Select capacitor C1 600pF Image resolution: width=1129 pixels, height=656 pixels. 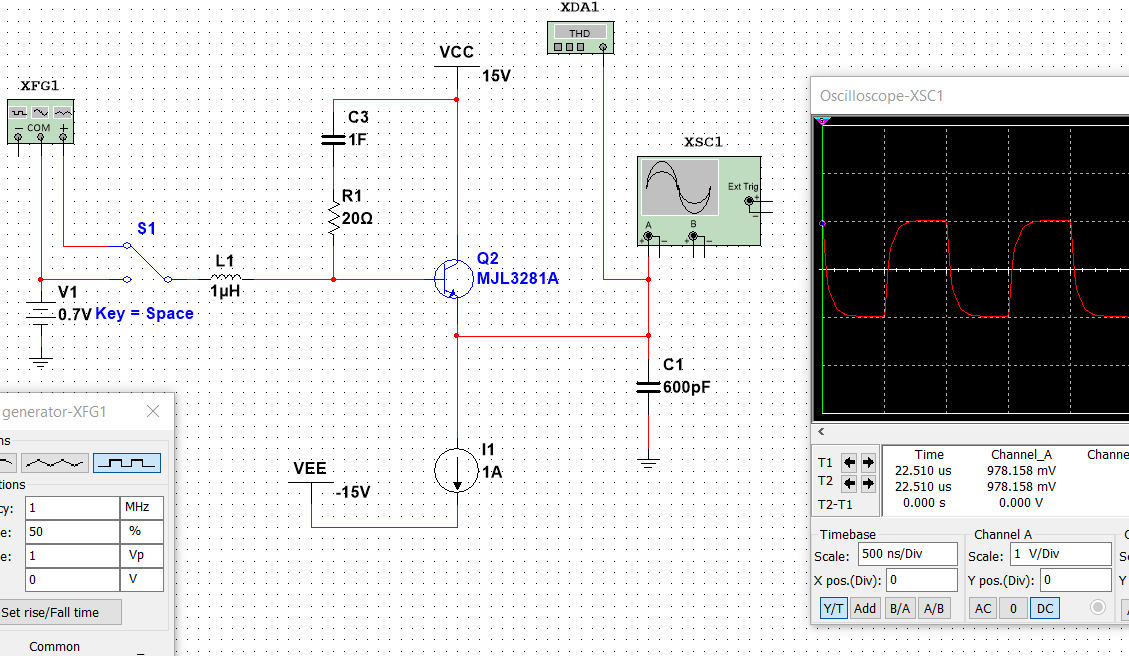pyautogui.click(x=648, y=387)
